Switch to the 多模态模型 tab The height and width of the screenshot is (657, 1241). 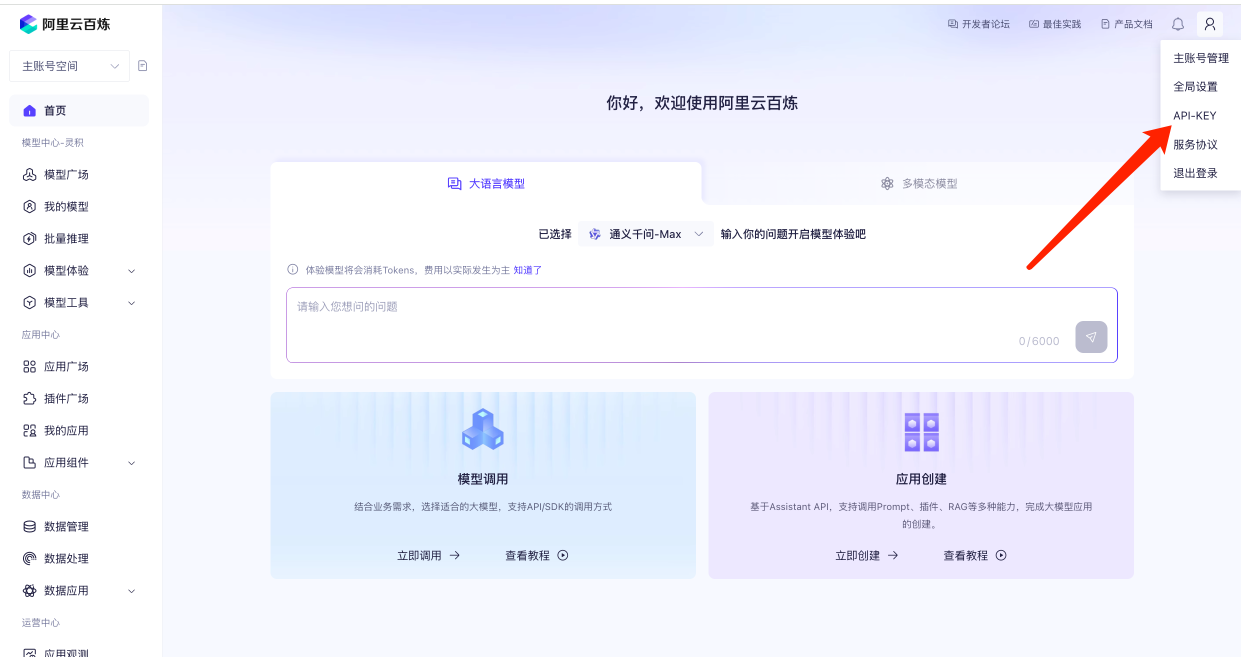click(918, 184)
